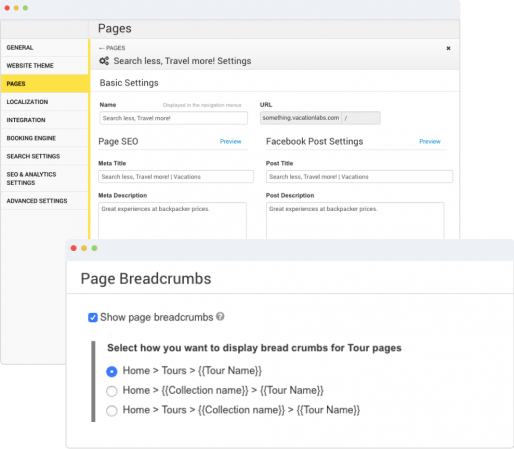The height and width of the screenshot is (449, 514).
Task: Choose 'Home > {{Collection name}} > {{Tour Name}}' option
Action: tap(112, 391)
